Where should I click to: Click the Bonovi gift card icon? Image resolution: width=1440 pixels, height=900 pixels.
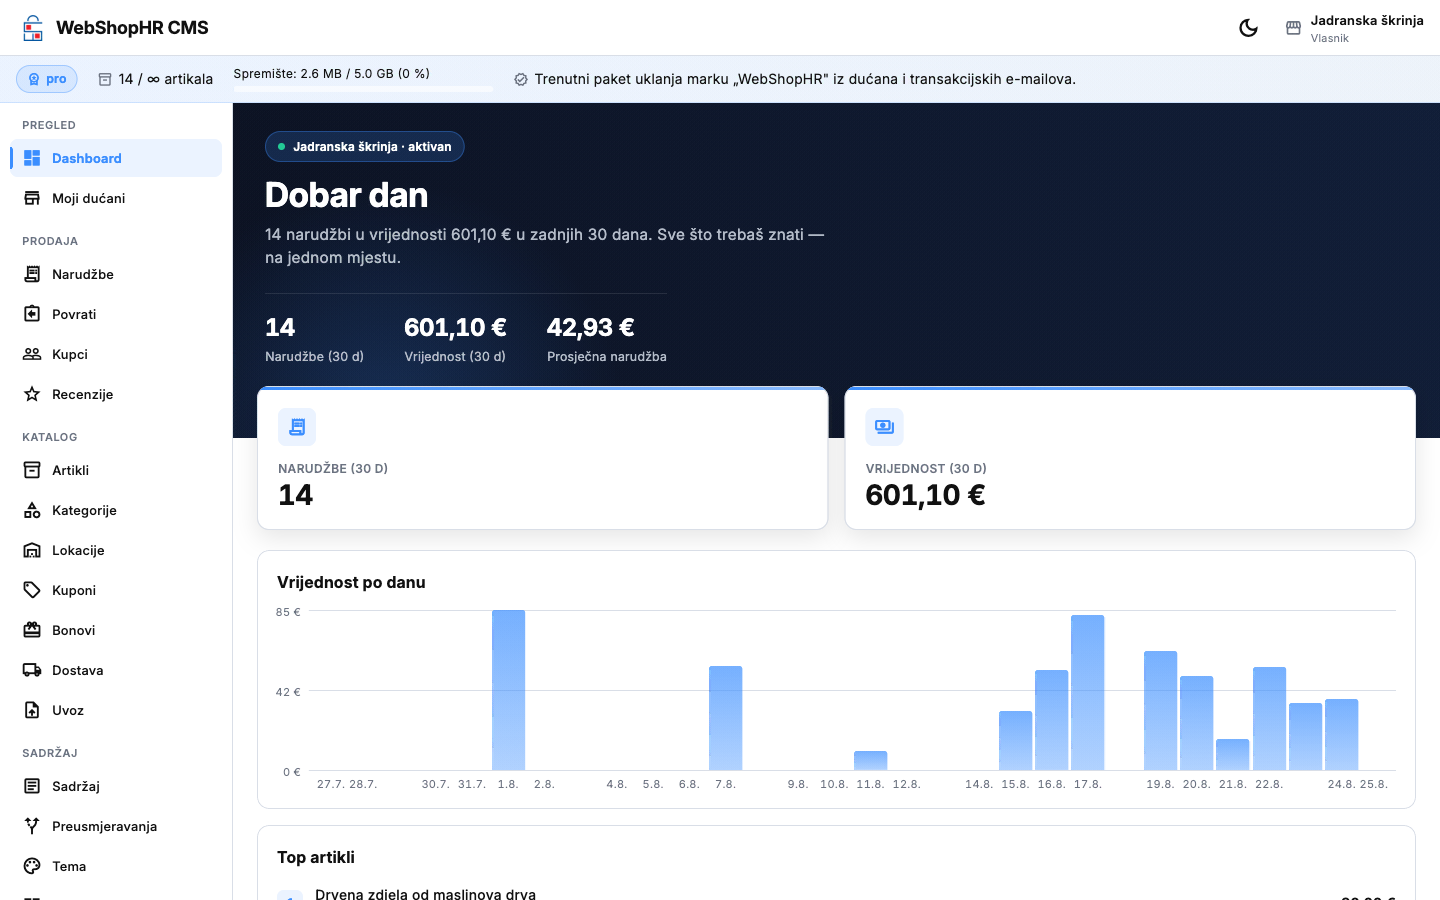(32, 630)
